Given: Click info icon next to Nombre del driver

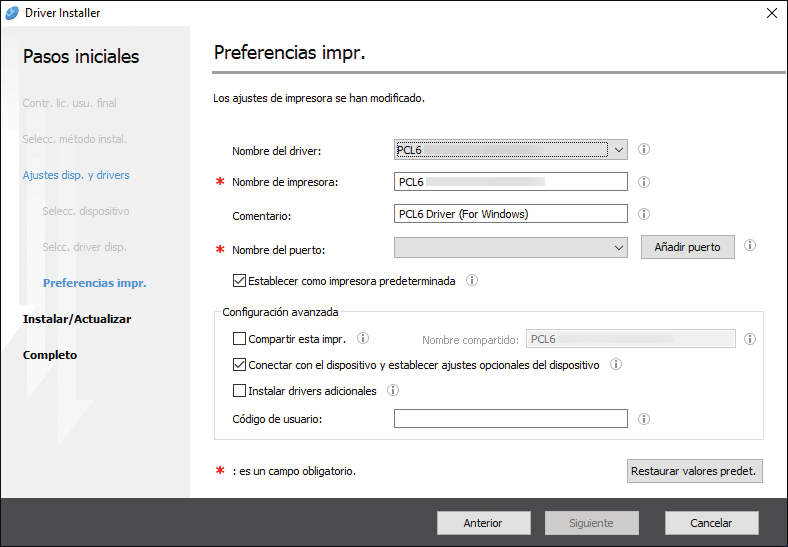Looking at the screenshot, I should click(x=644, y=150).
